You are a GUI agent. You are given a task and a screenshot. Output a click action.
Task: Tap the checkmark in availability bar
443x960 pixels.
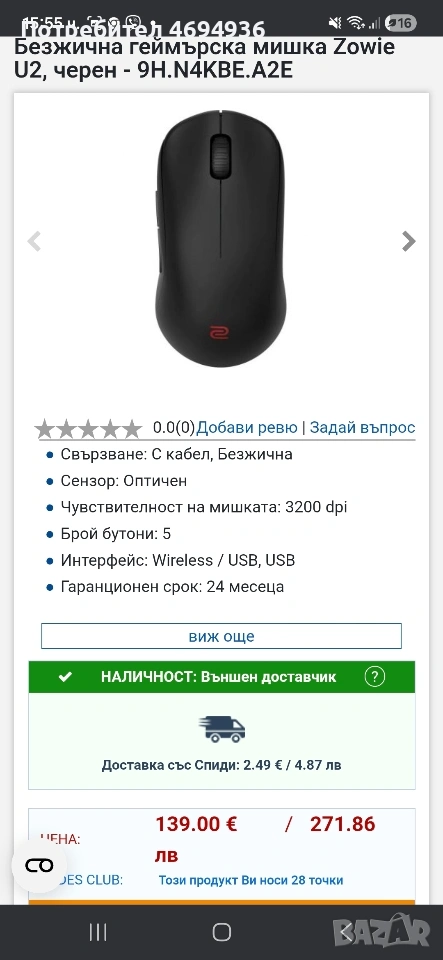pyautogui.click(x=64, y=677)
